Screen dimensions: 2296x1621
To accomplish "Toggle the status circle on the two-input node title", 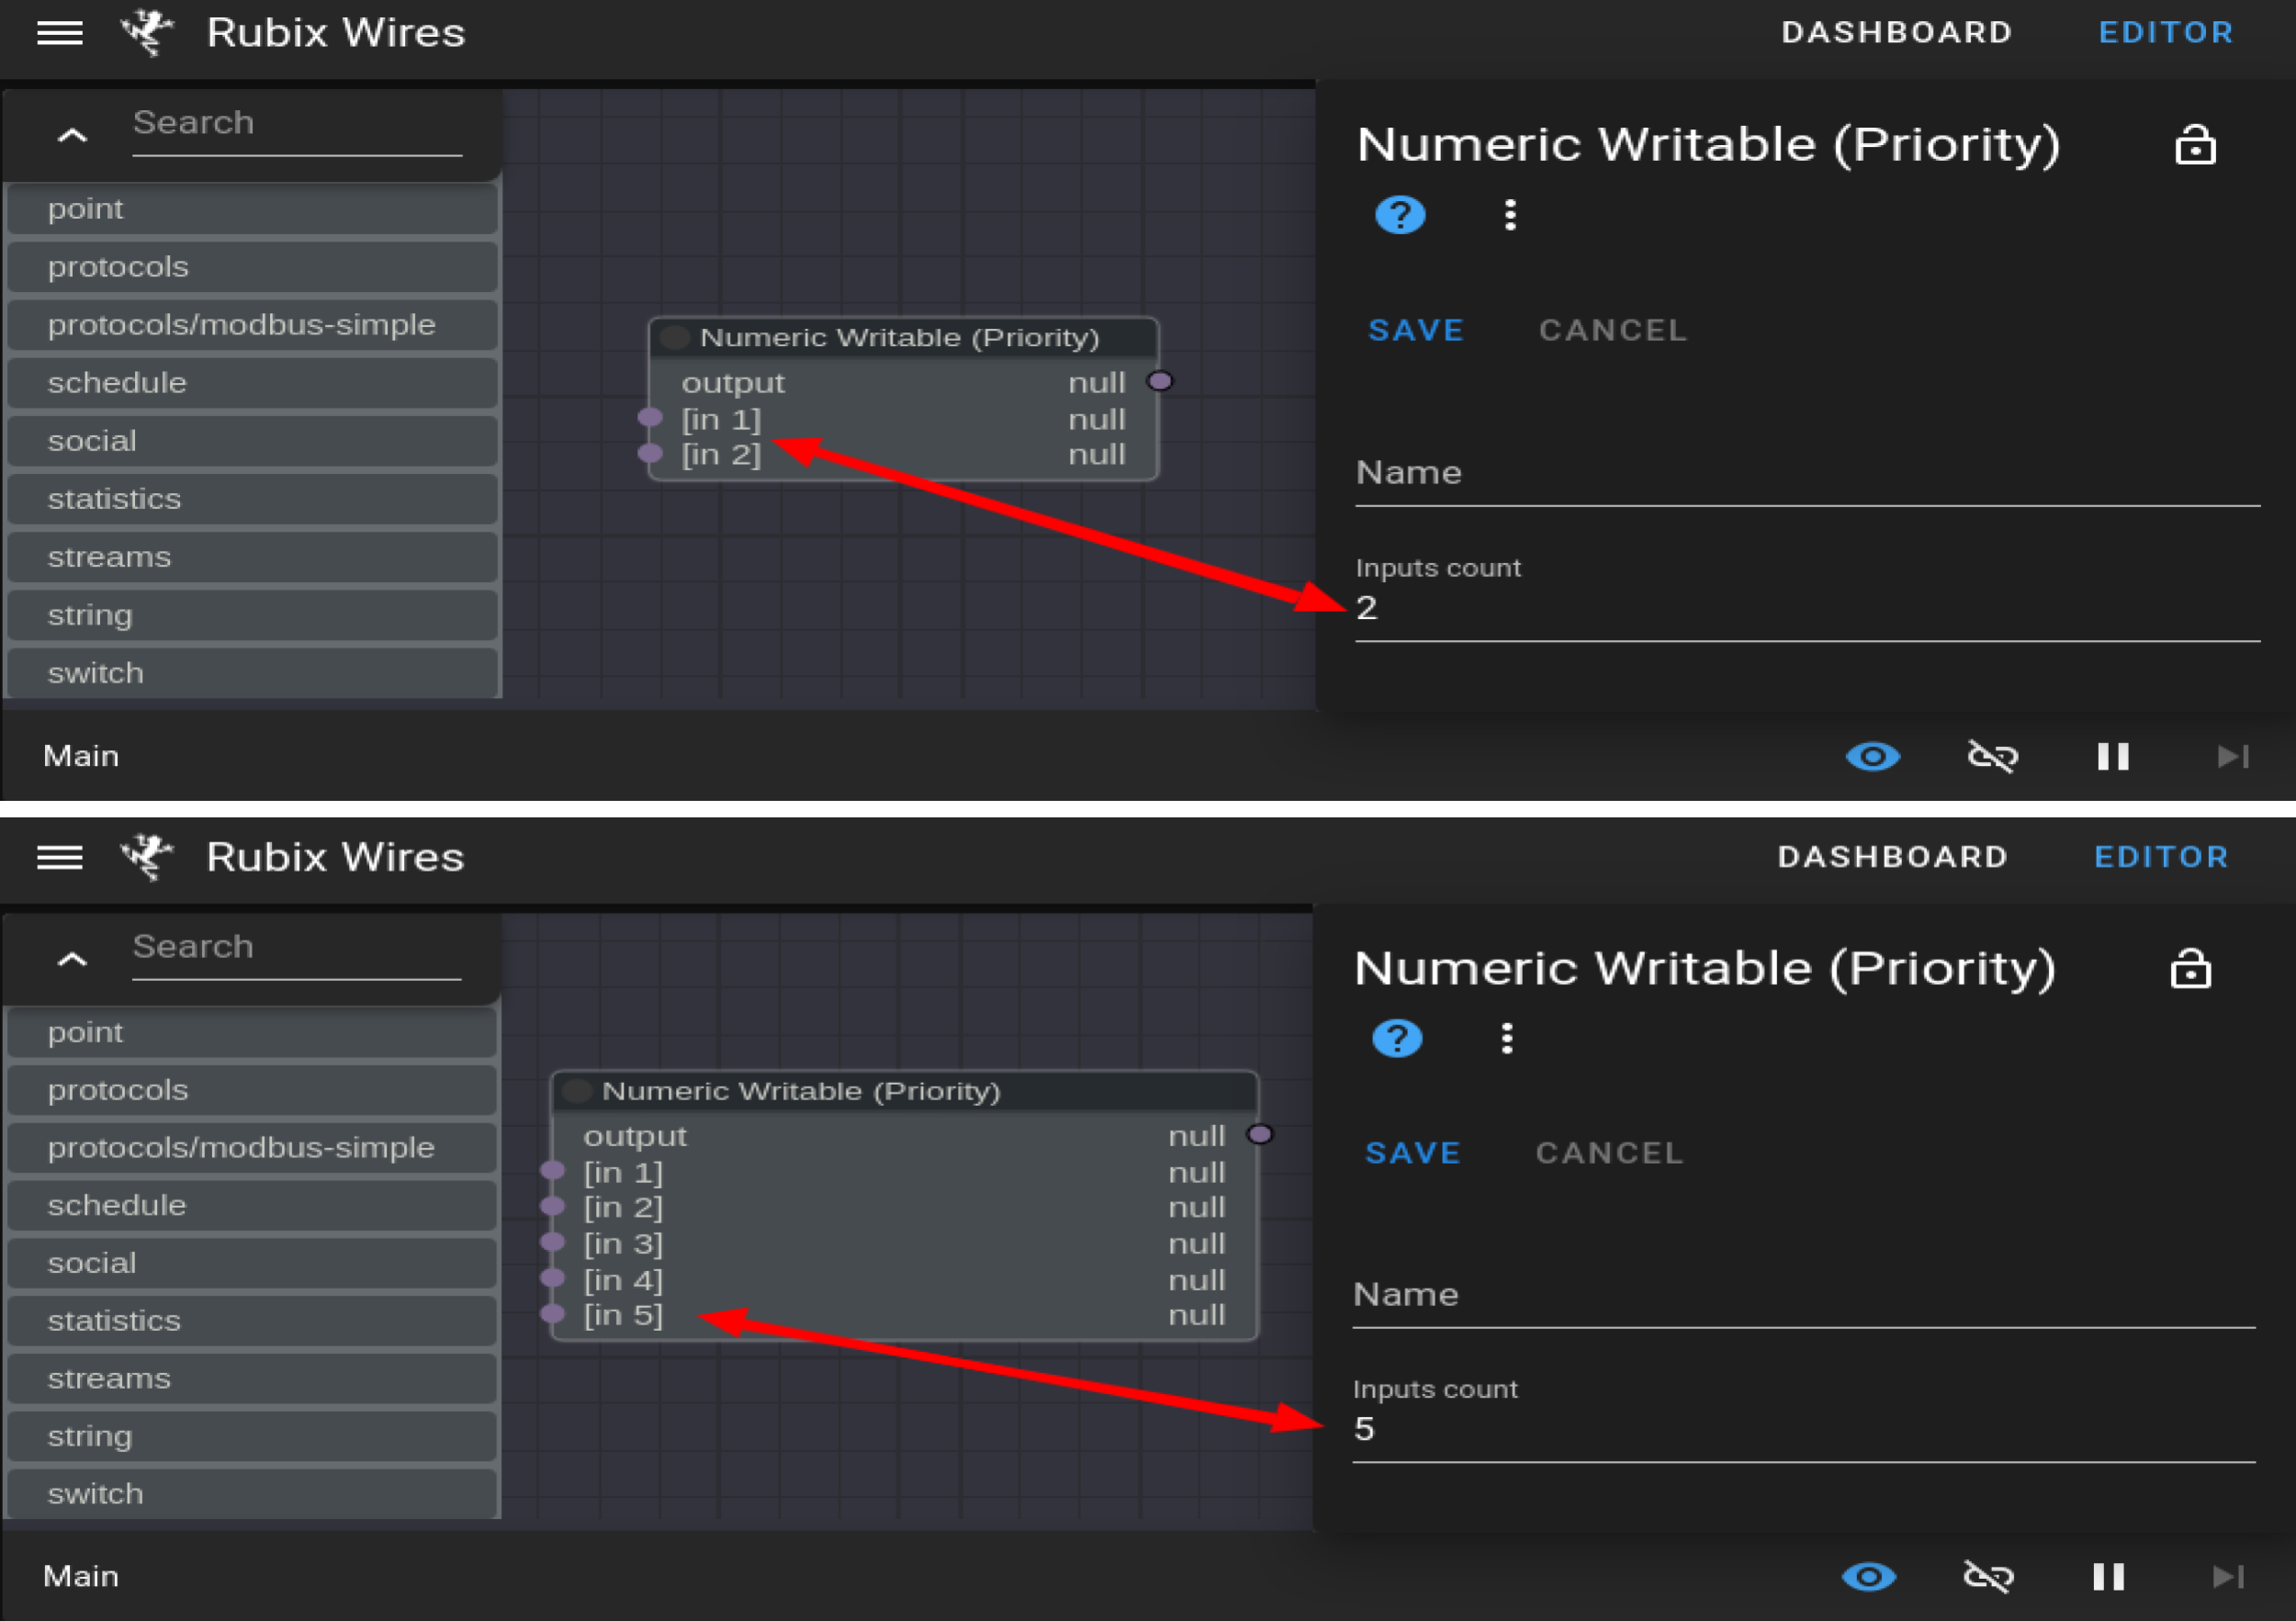I will (x=675, y=337).
